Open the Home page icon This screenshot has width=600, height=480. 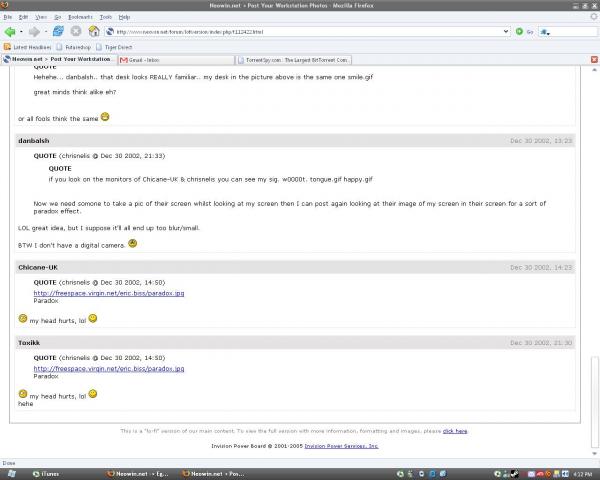pyautogui.click(x=94, y=31)
